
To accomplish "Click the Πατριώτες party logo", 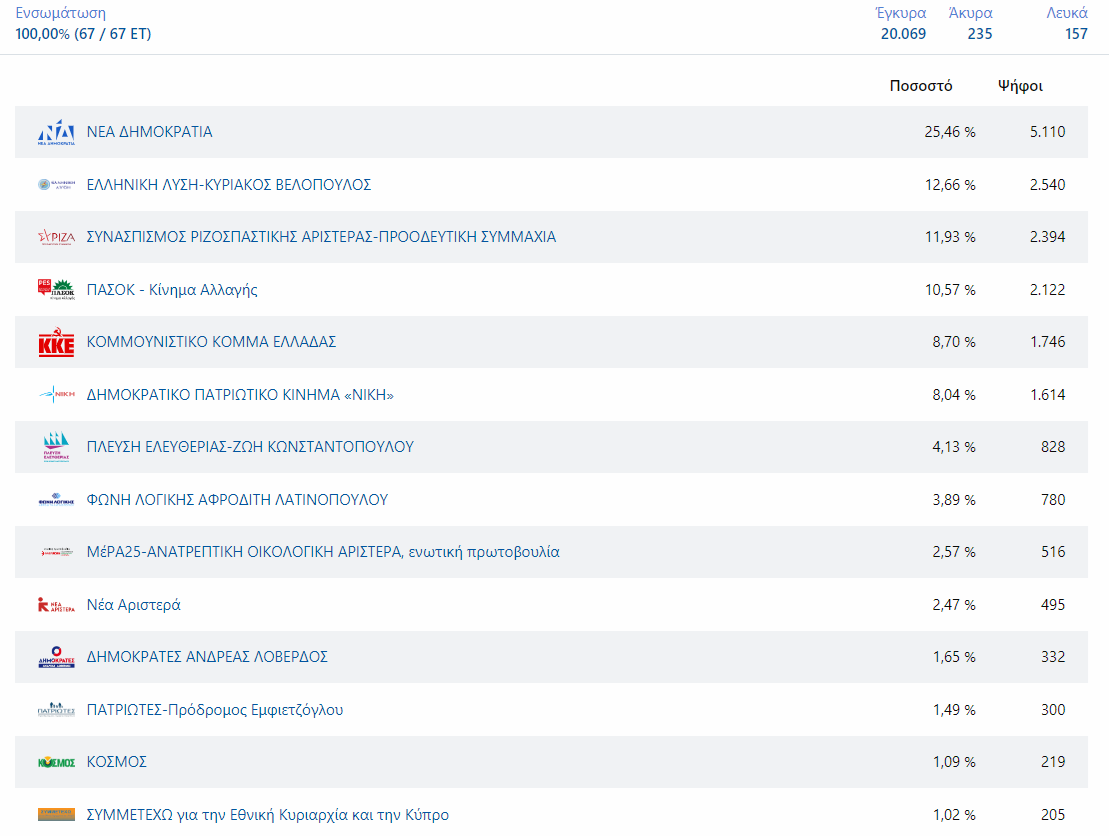I will click(56, 709).
